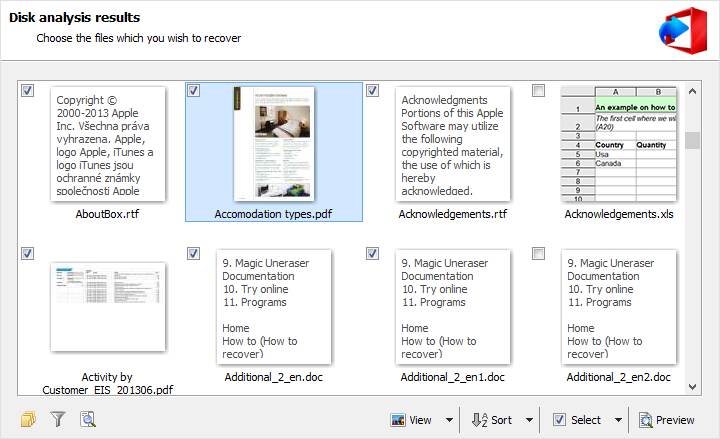Image resolution: width=720 pixels, height=439 pixels.
Task: Select the Additional_2_en.doc thumbnail
Action: [x=274, y=307]
